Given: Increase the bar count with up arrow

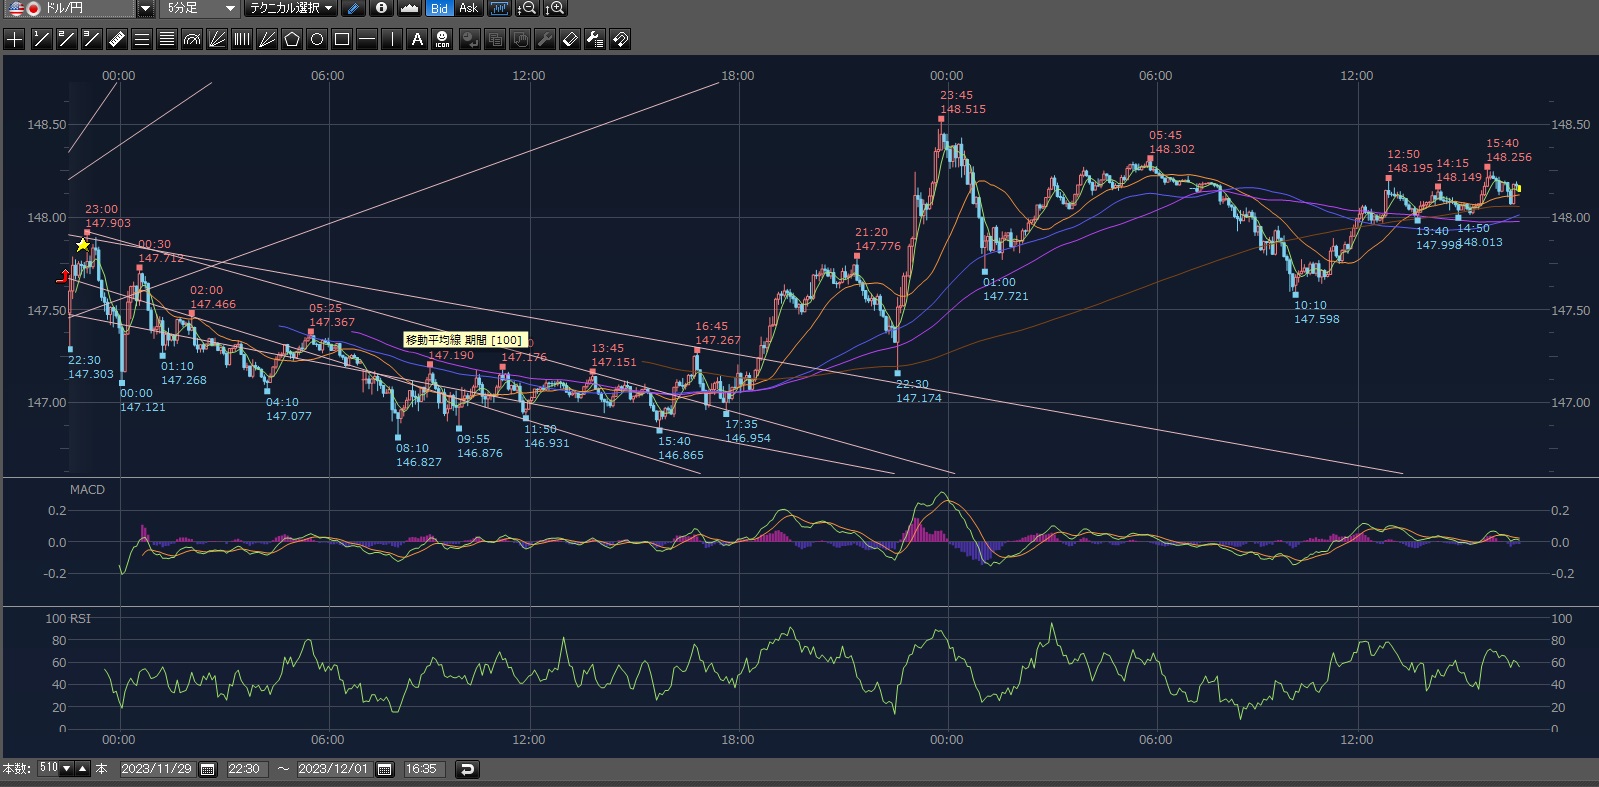Looking at the screenshot, I should pyautogui.click(x=83, y=769).
